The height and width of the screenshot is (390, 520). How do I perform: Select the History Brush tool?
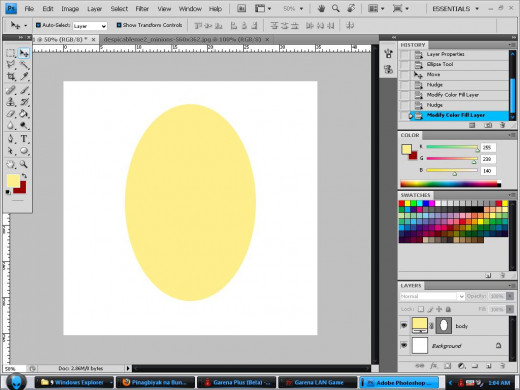24,102
